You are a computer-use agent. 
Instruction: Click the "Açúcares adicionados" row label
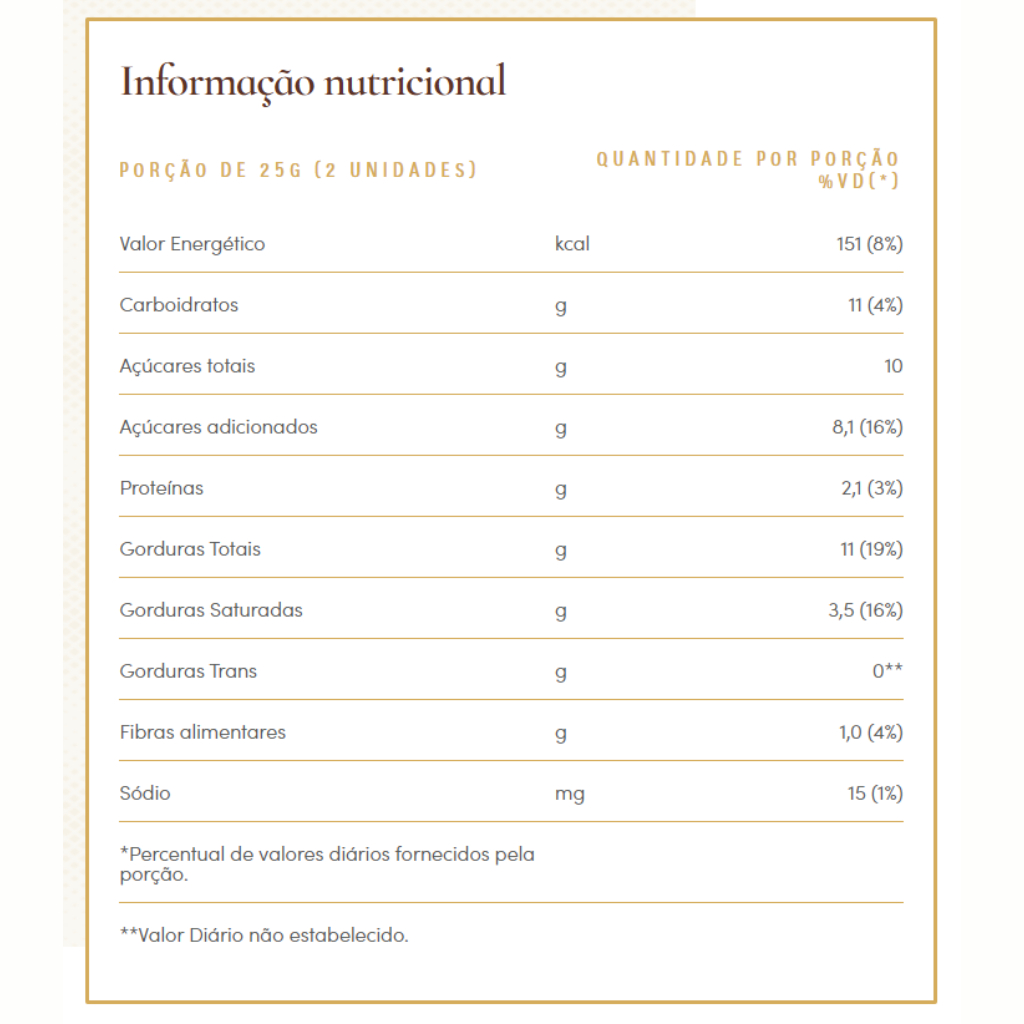coord(218,427)
